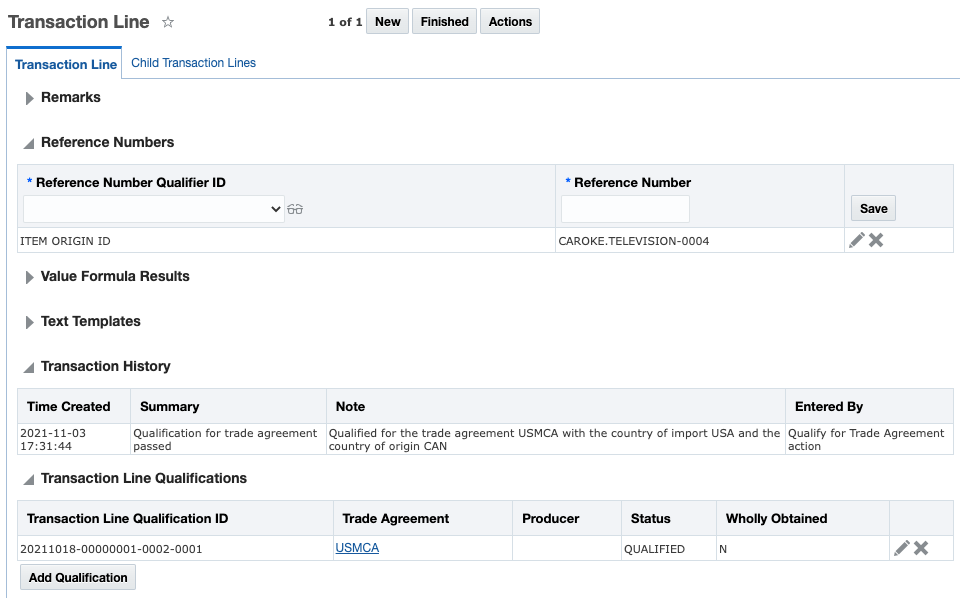The width and height of the screenshot is (960, 598).
Task: Collapse the Transaction Line Qualifications section
Action: coord(30,479)
